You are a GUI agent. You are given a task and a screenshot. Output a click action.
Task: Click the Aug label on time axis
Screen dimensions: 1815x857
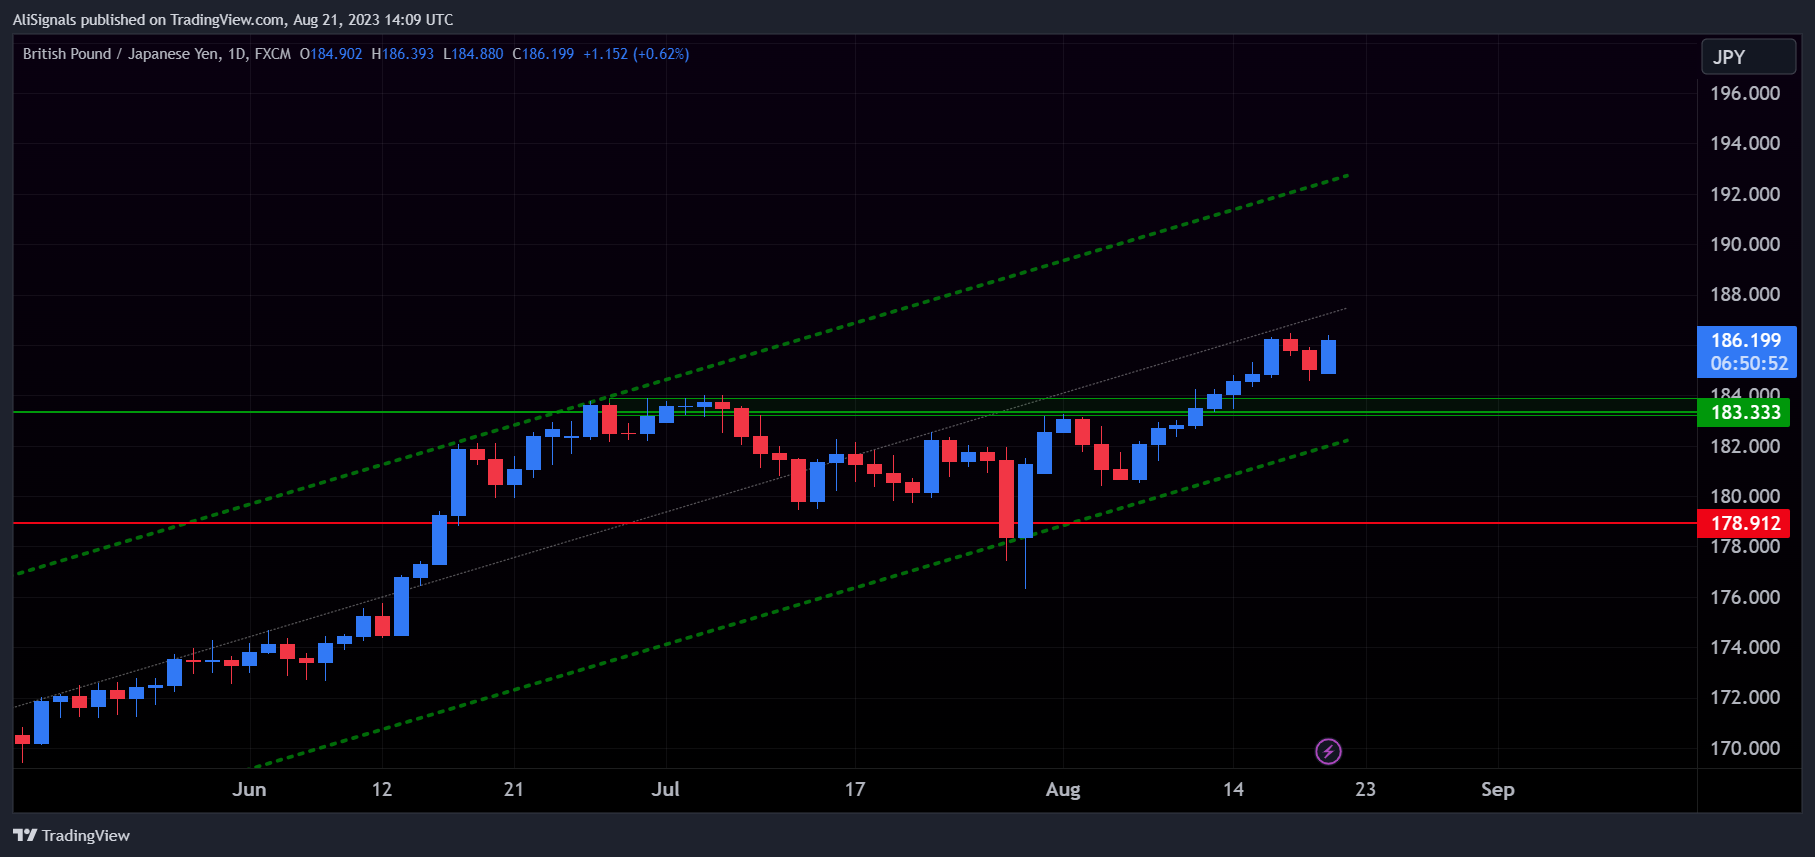point(1063,789)
